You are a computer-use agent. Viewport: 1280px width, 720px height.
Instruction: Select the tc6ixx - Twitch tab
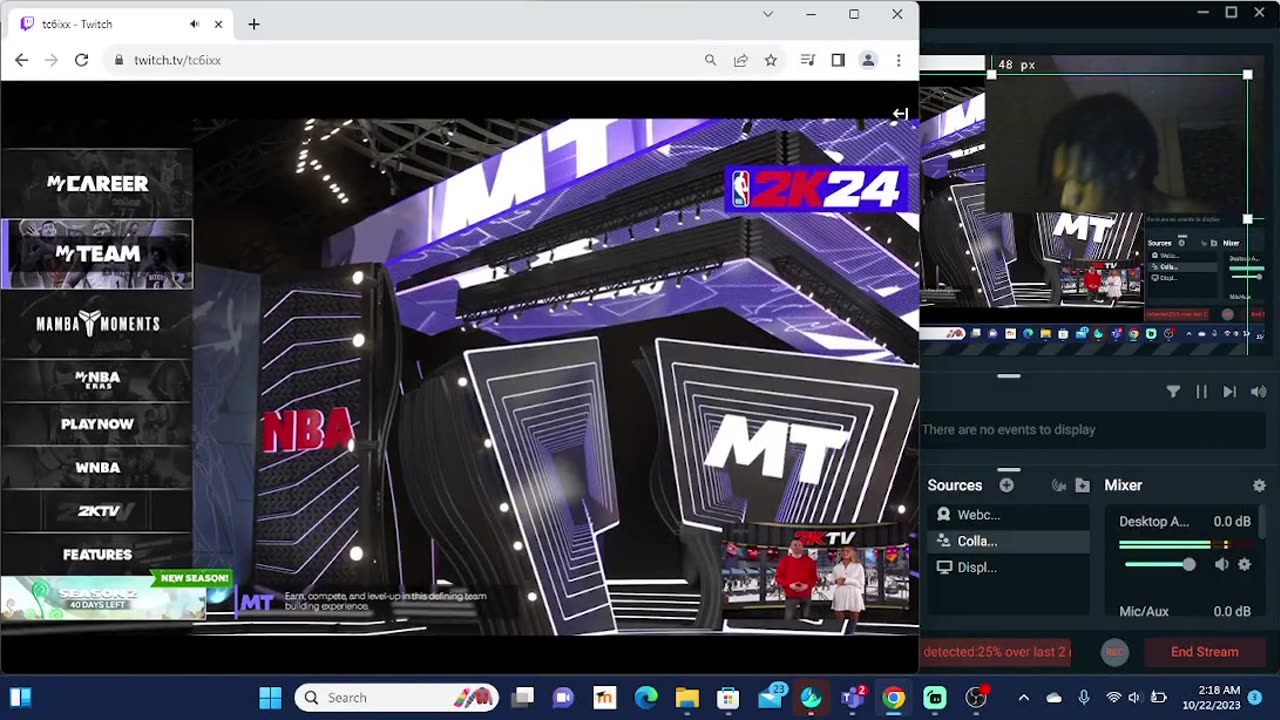(120, 24)
